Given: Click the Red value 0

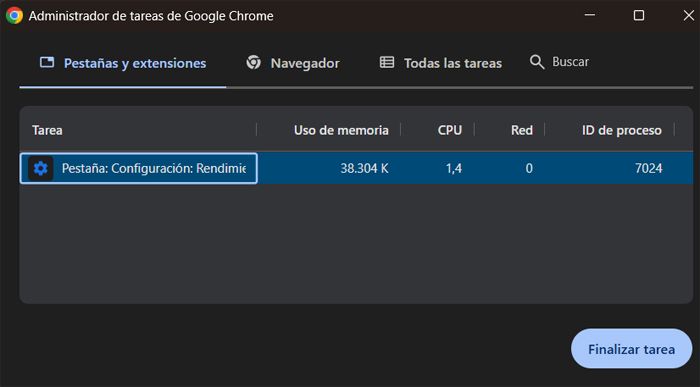Looking at the screenshot, I should (529, 168).
